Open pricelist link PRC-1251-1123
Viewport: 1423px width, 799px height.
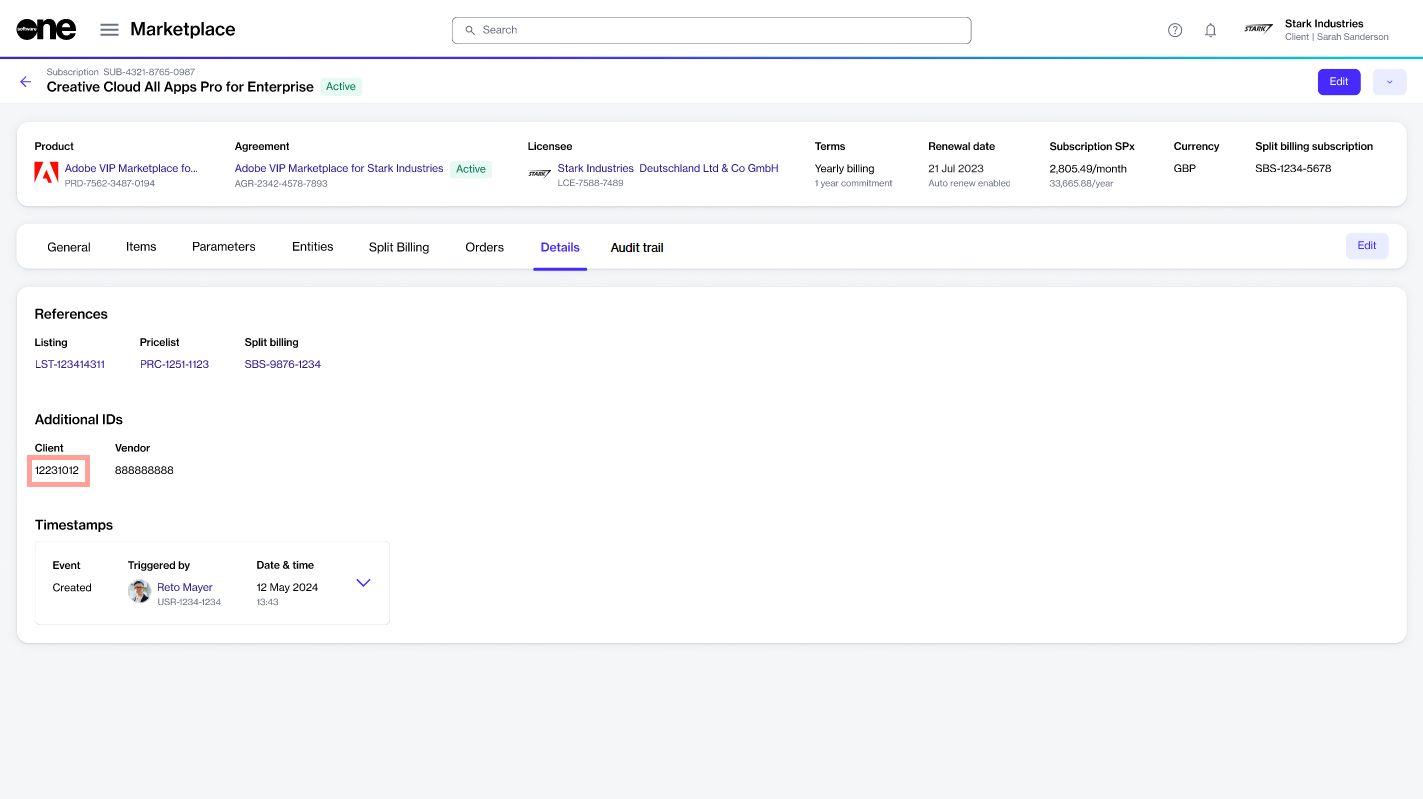click(174, 364)
